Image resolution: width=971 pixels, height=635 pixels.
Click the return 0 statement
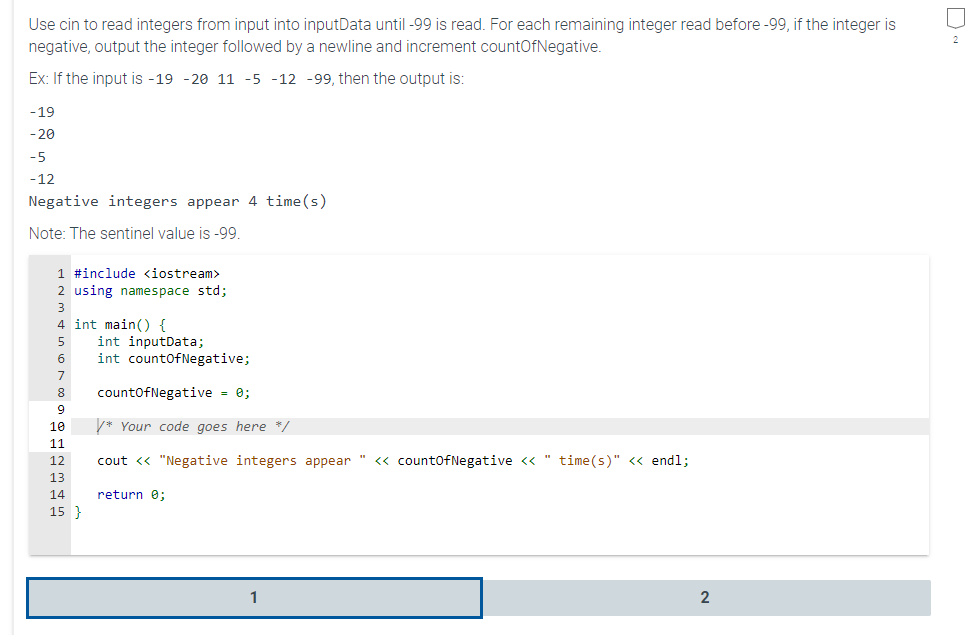[130, 494]
